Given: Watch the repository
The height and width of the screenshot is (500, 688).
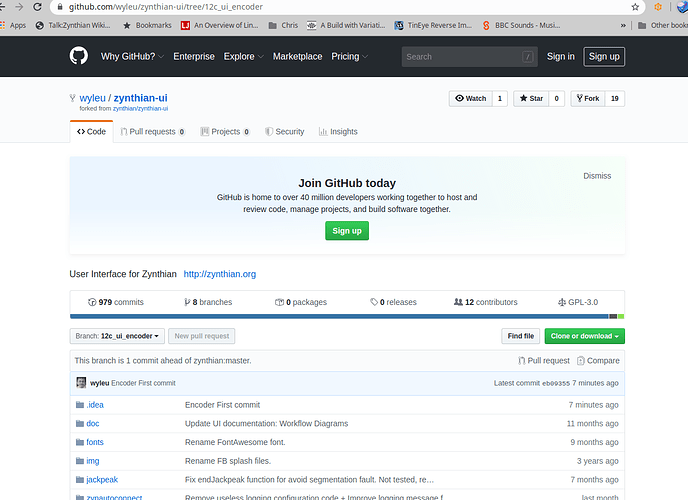Looking at the screenshot, I should click(470, 99).
